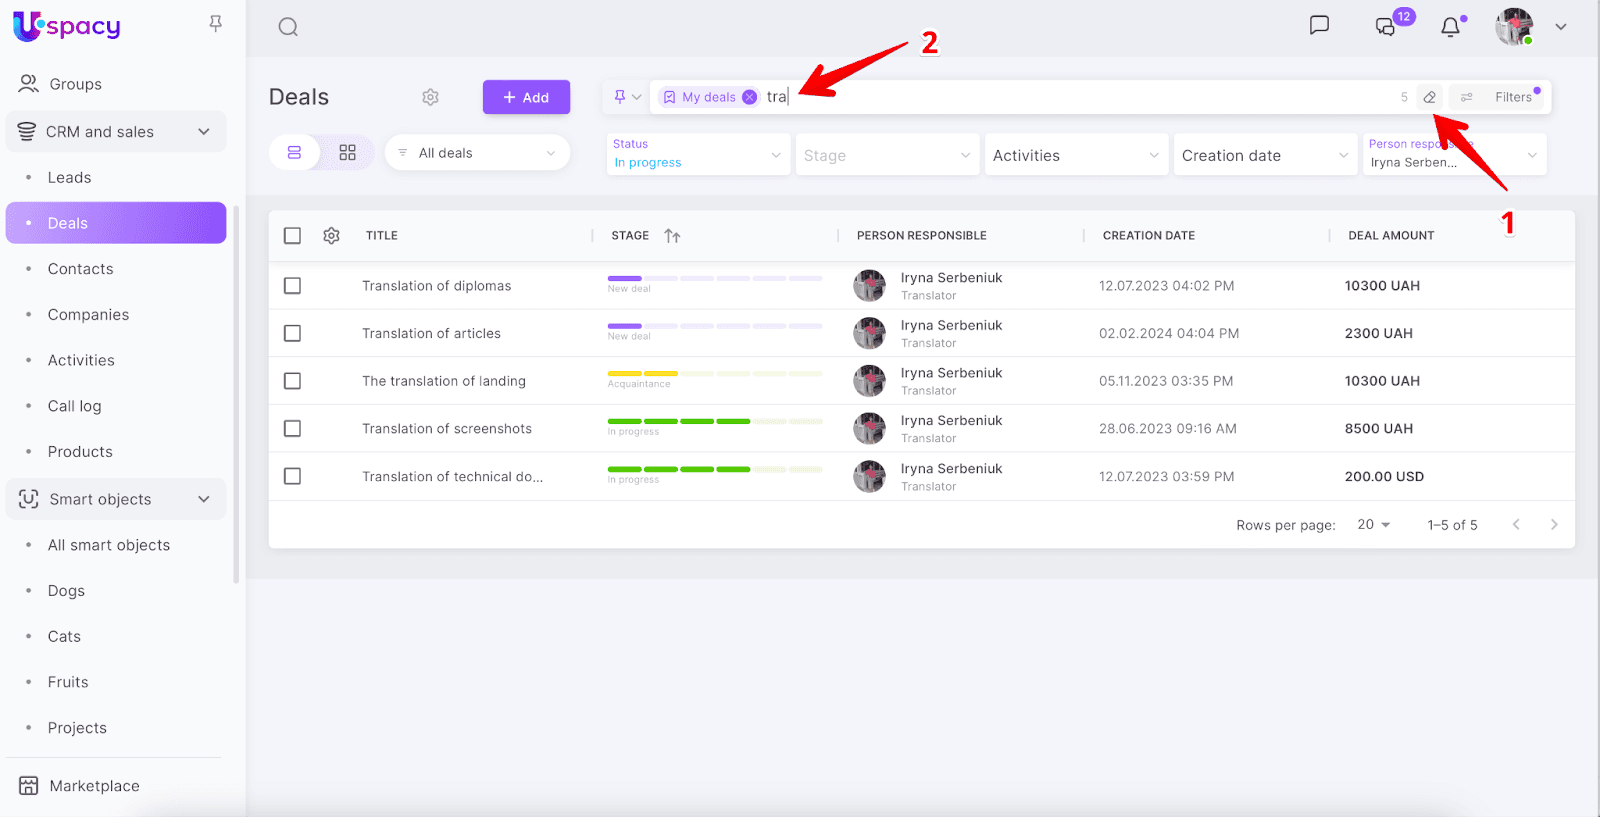This screenshot has width=1600, height=817.
Task: Expand the Creation date filter dropdown
Action: pyautogui.click(x=1264, y=155)
